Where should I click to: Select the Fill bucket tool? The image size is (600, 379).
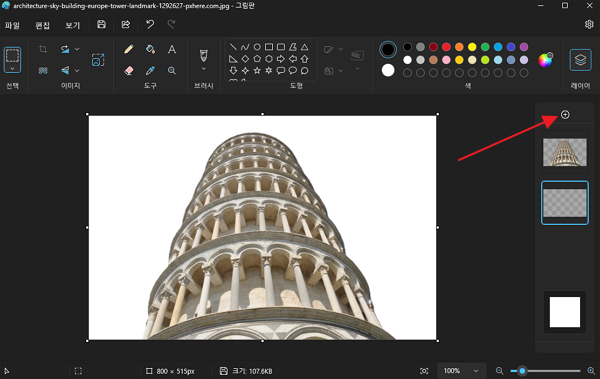[150, 49]
